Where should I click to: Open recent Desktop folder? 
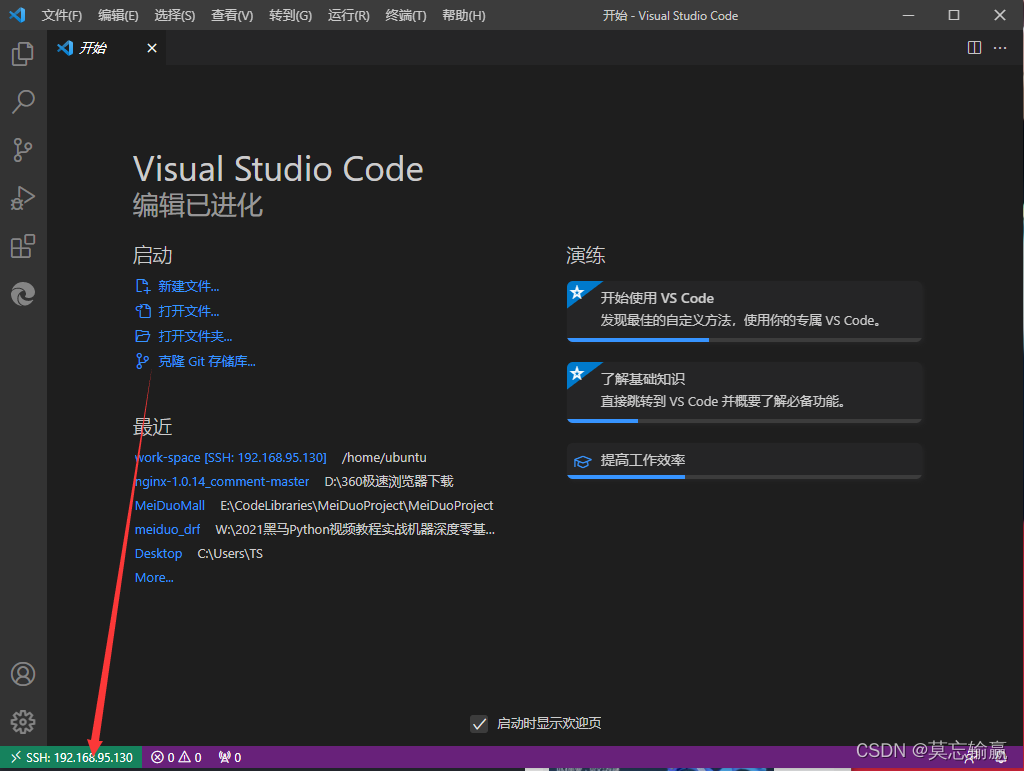(158, 554)
